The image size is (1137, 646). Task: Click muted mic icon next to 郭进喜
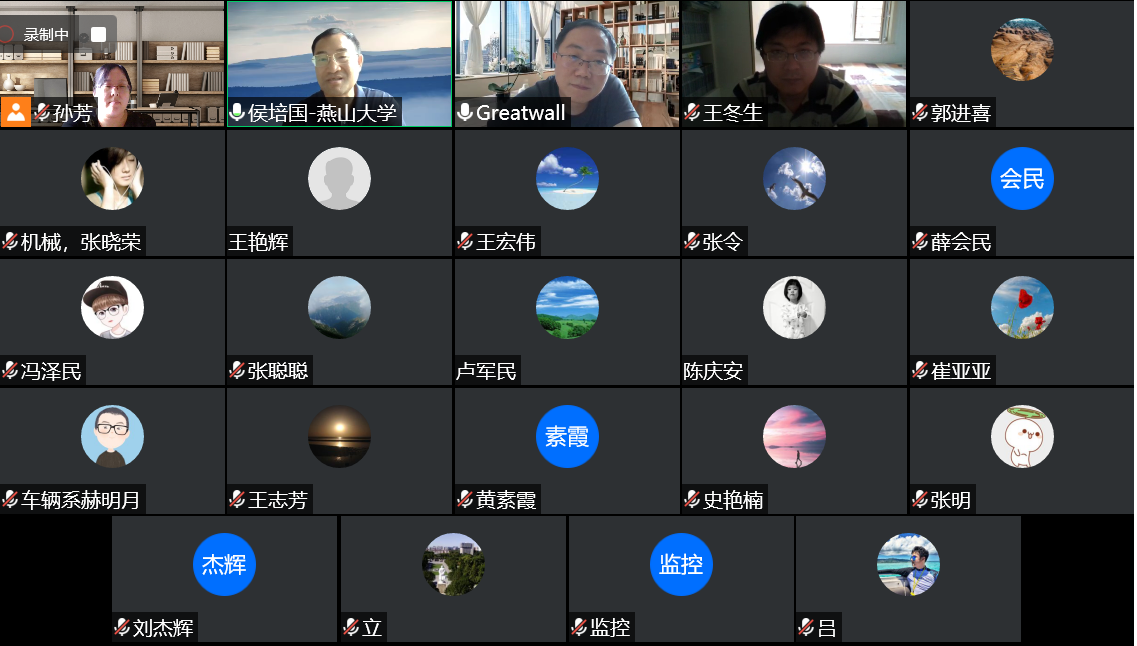[920, 112]
